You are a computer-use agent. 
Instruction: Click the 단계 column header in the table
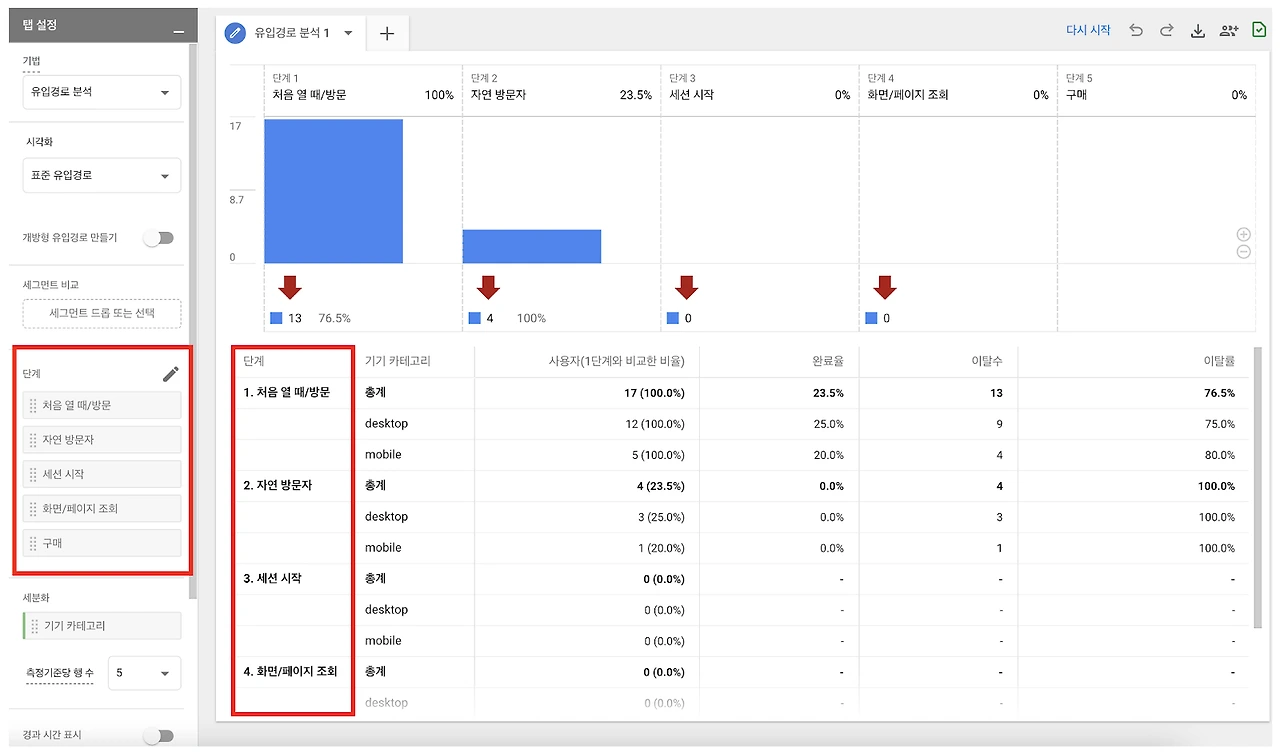(x=254, y=362)
